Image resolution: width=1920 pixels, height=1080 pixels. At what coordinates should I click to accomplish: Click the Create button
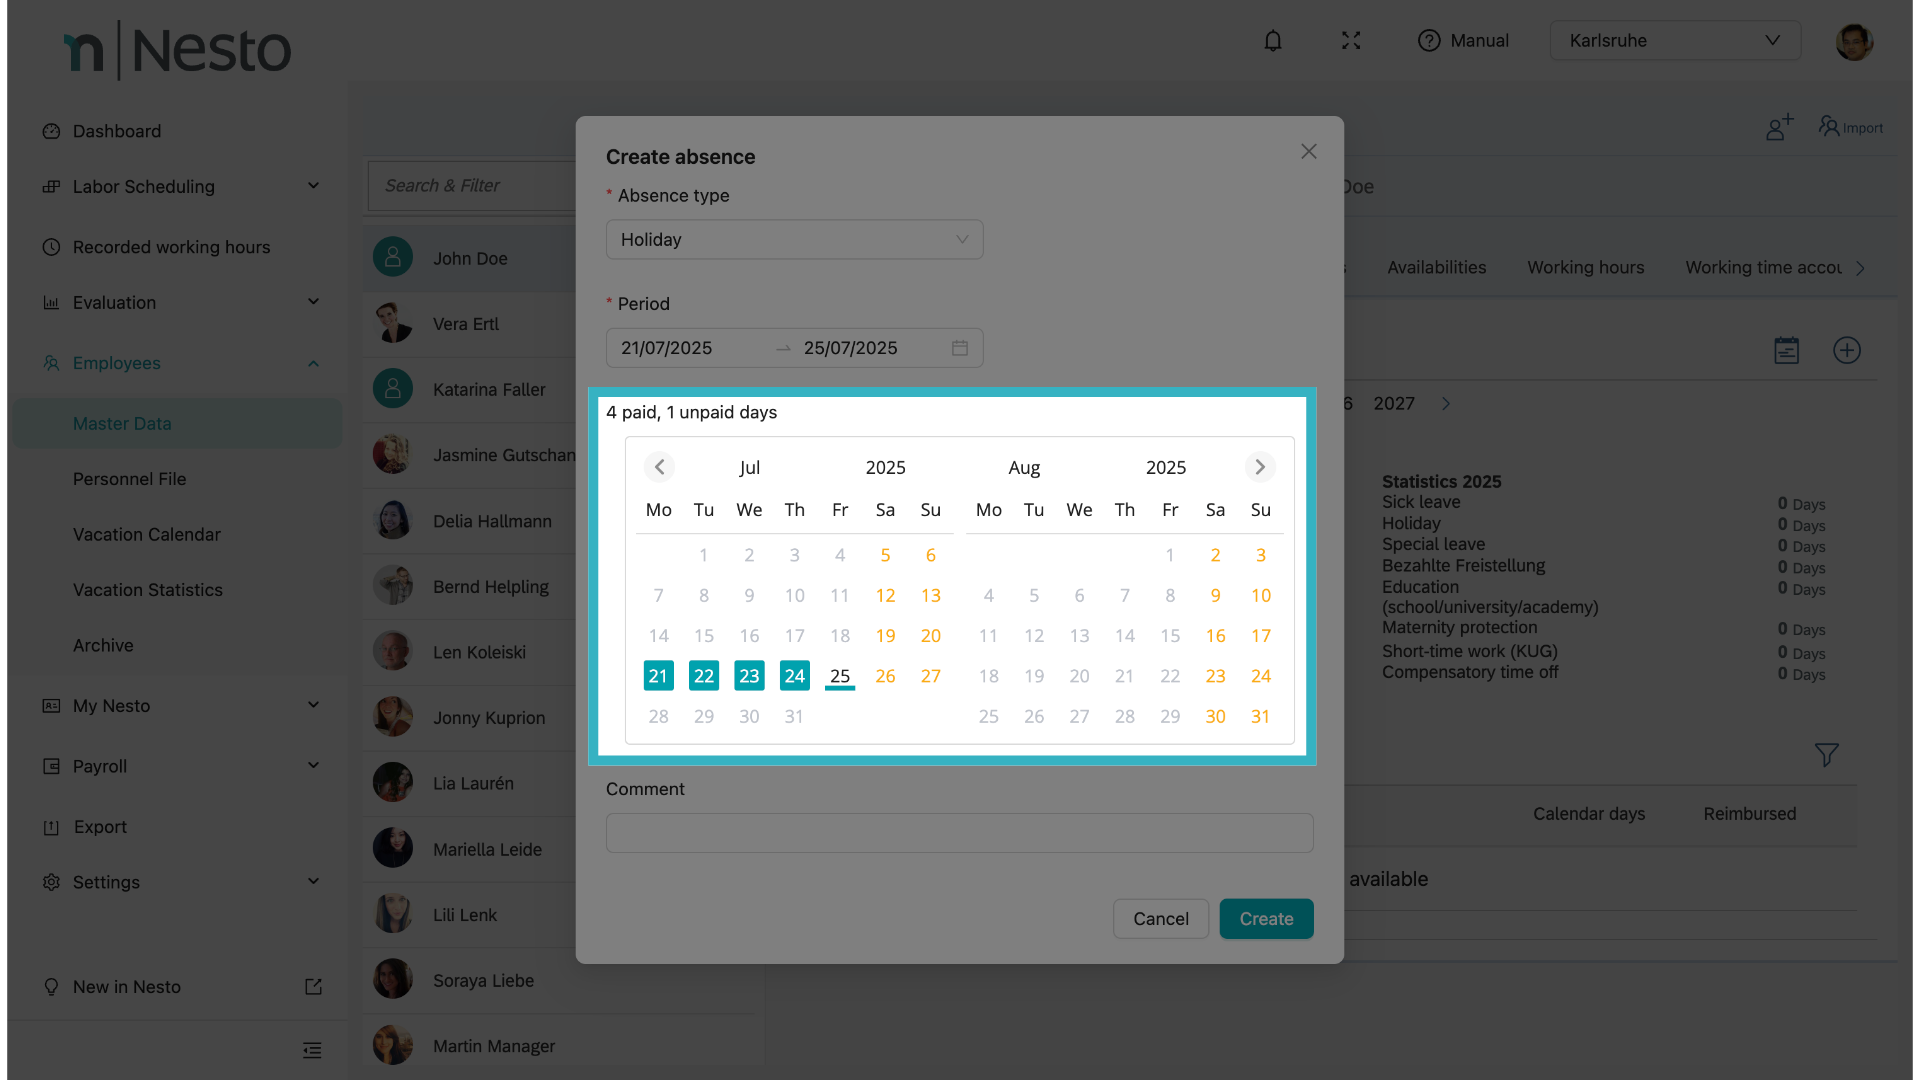pos(1266,919)
